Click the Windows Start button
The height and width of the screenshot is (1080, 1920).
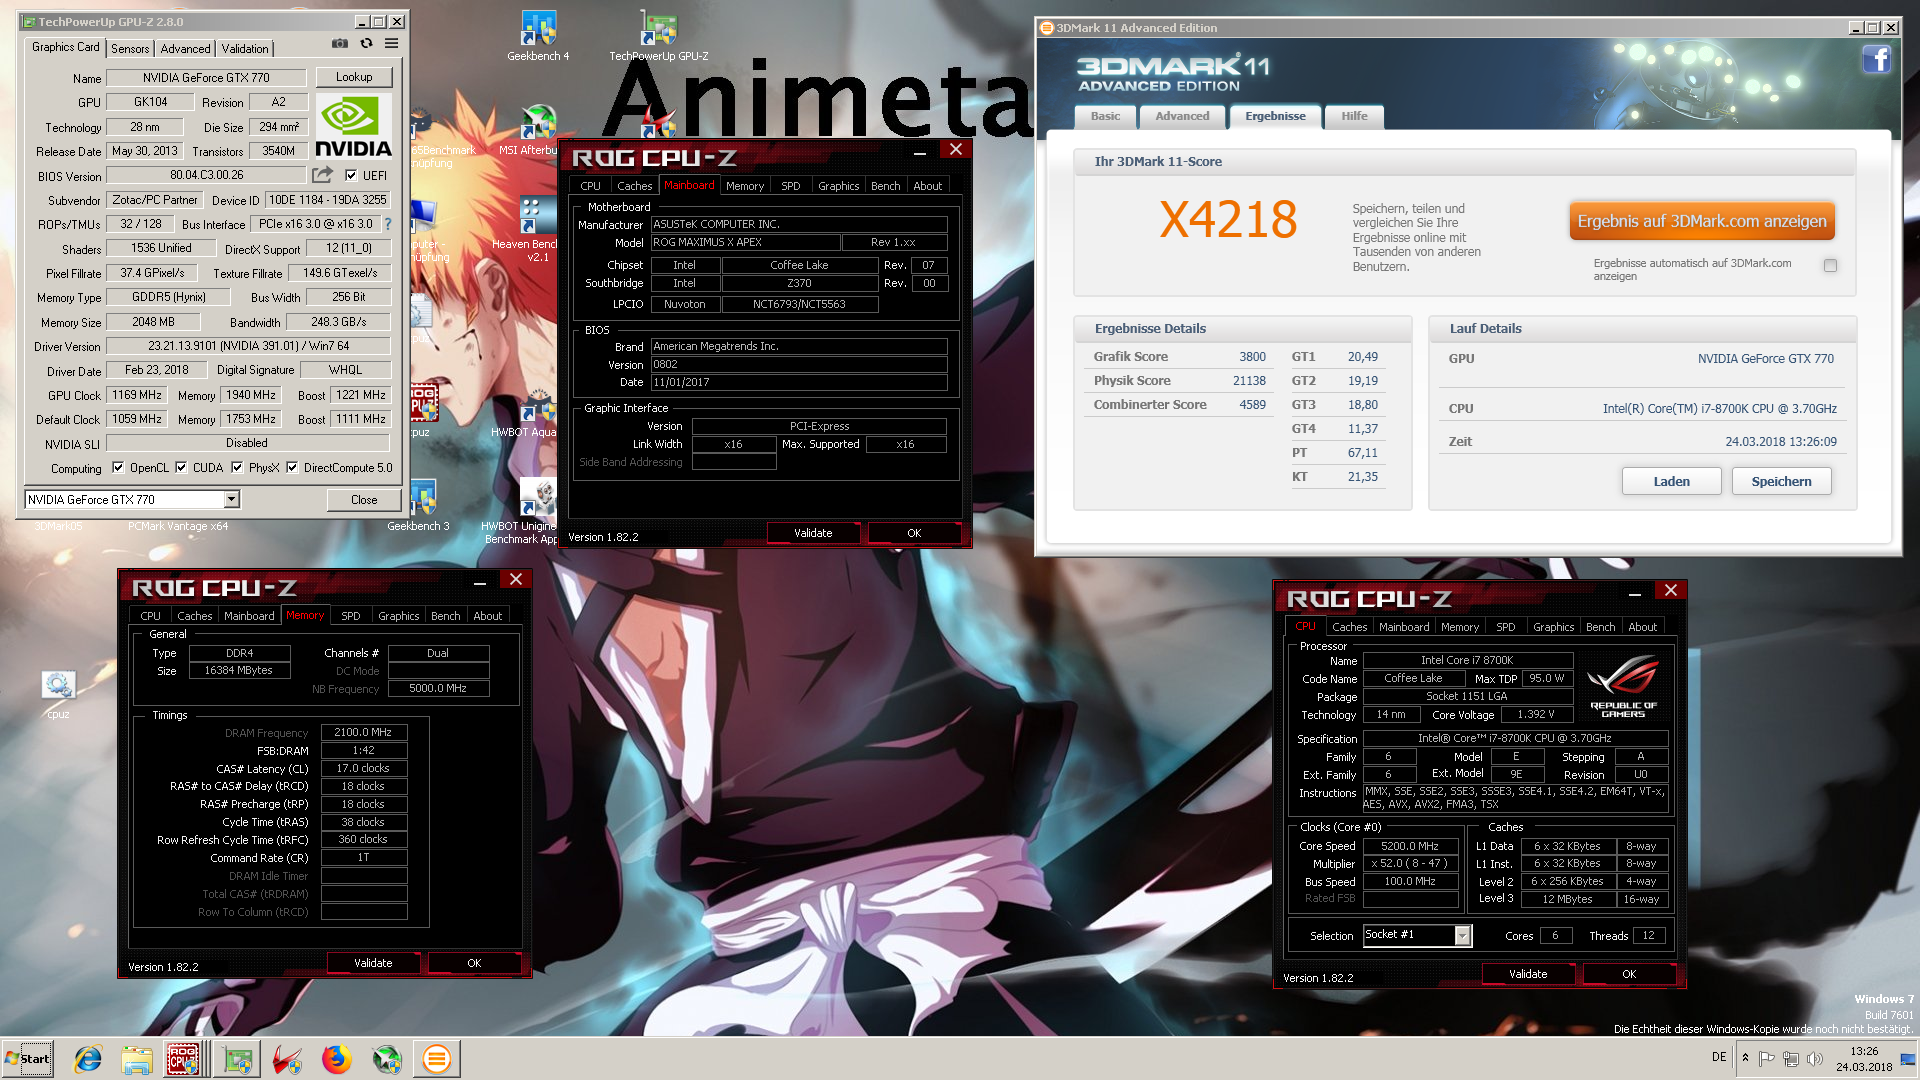[x=28, y=1059]
